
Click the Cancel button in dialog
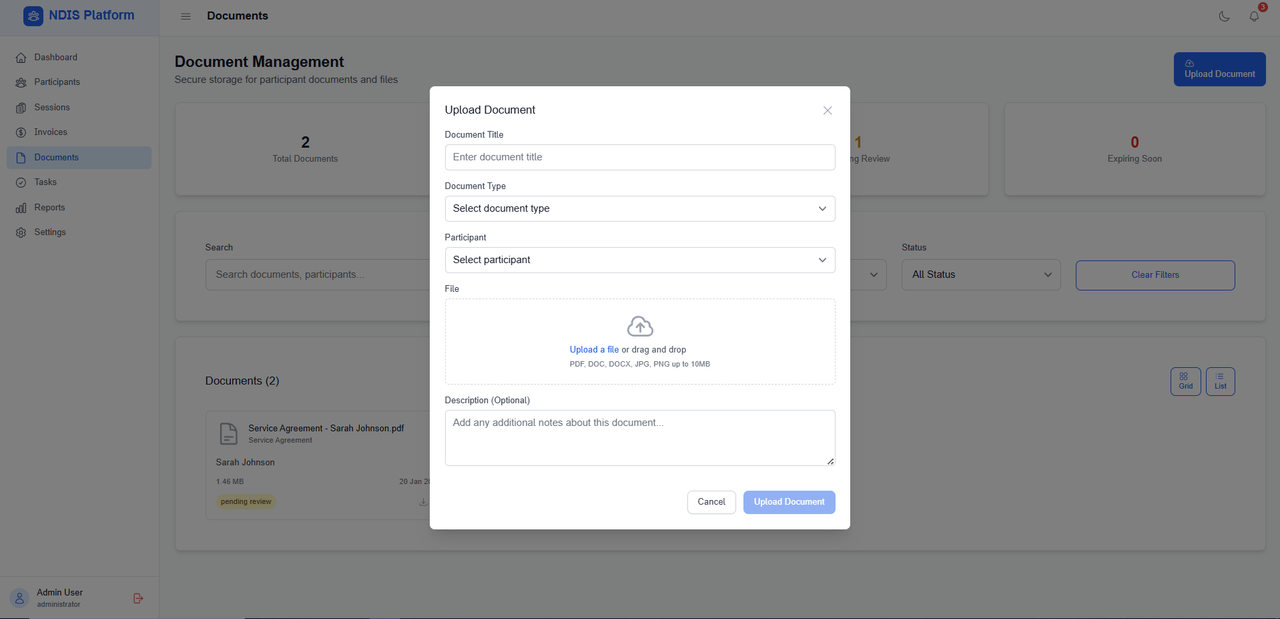click(711, 502)
